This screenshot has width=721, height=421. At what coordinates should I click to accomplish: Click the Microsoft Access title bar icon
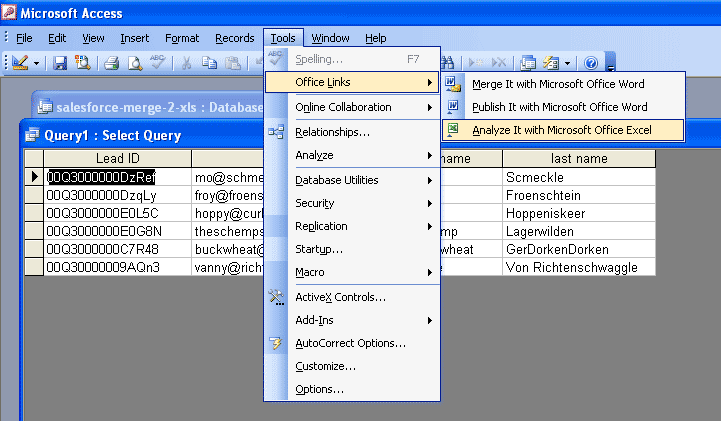9,12
